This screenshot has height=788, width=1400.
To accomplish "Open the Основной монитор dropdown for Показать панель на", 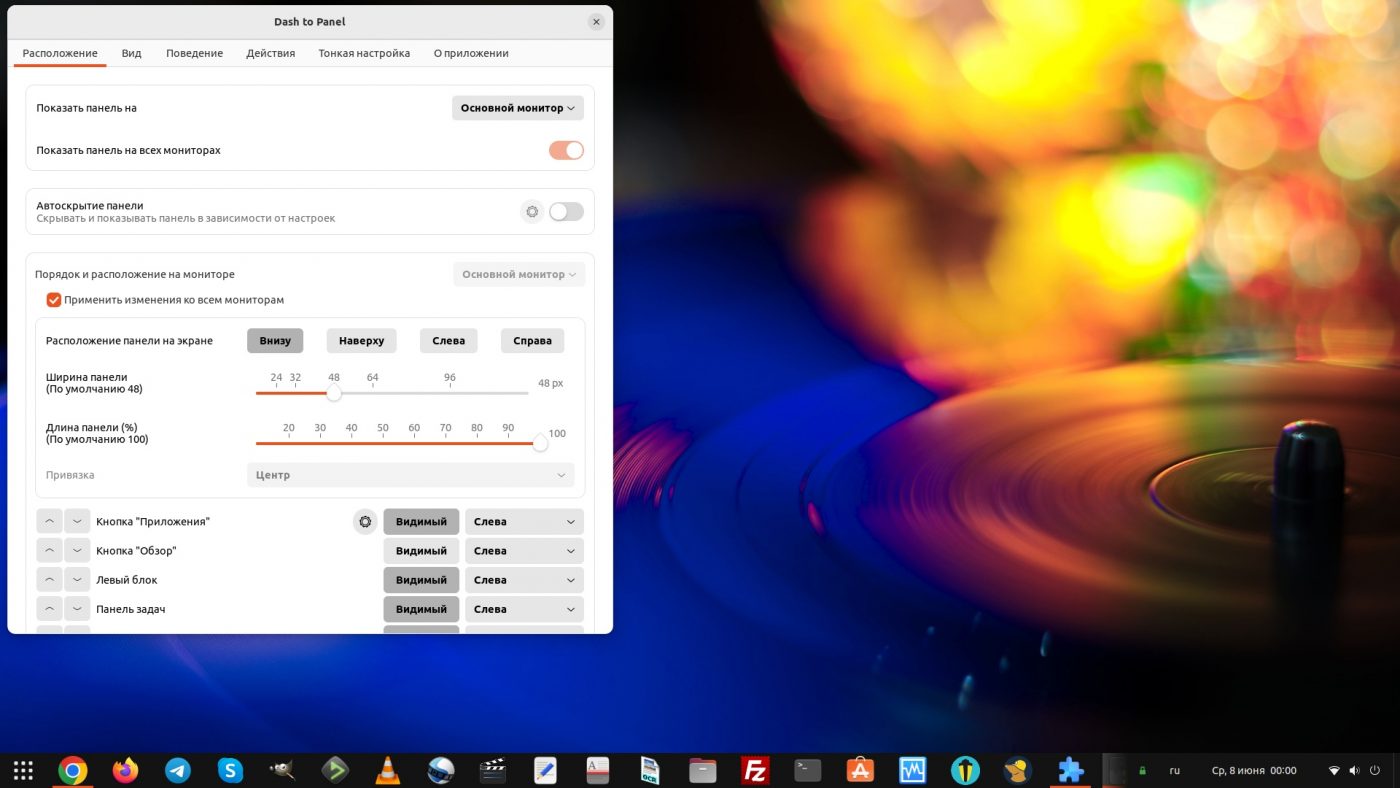I will click(517, 108).
